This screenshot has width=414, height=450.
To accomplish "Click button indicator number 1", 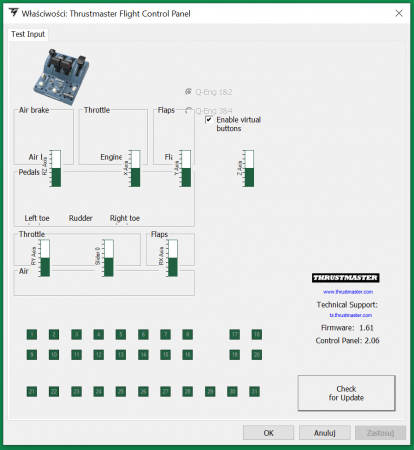I will pos(32,334).
